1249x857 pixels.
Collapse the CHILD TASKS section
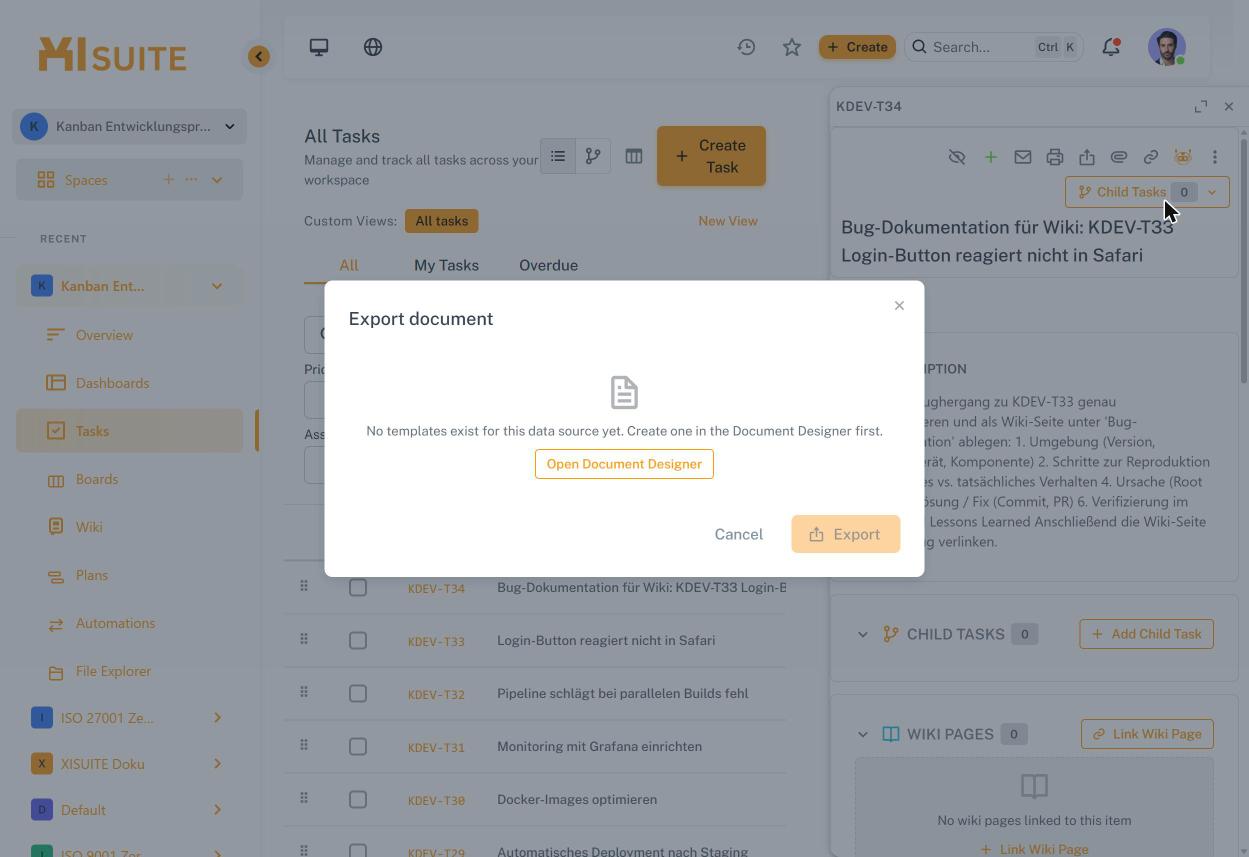(x=863, y=634)
